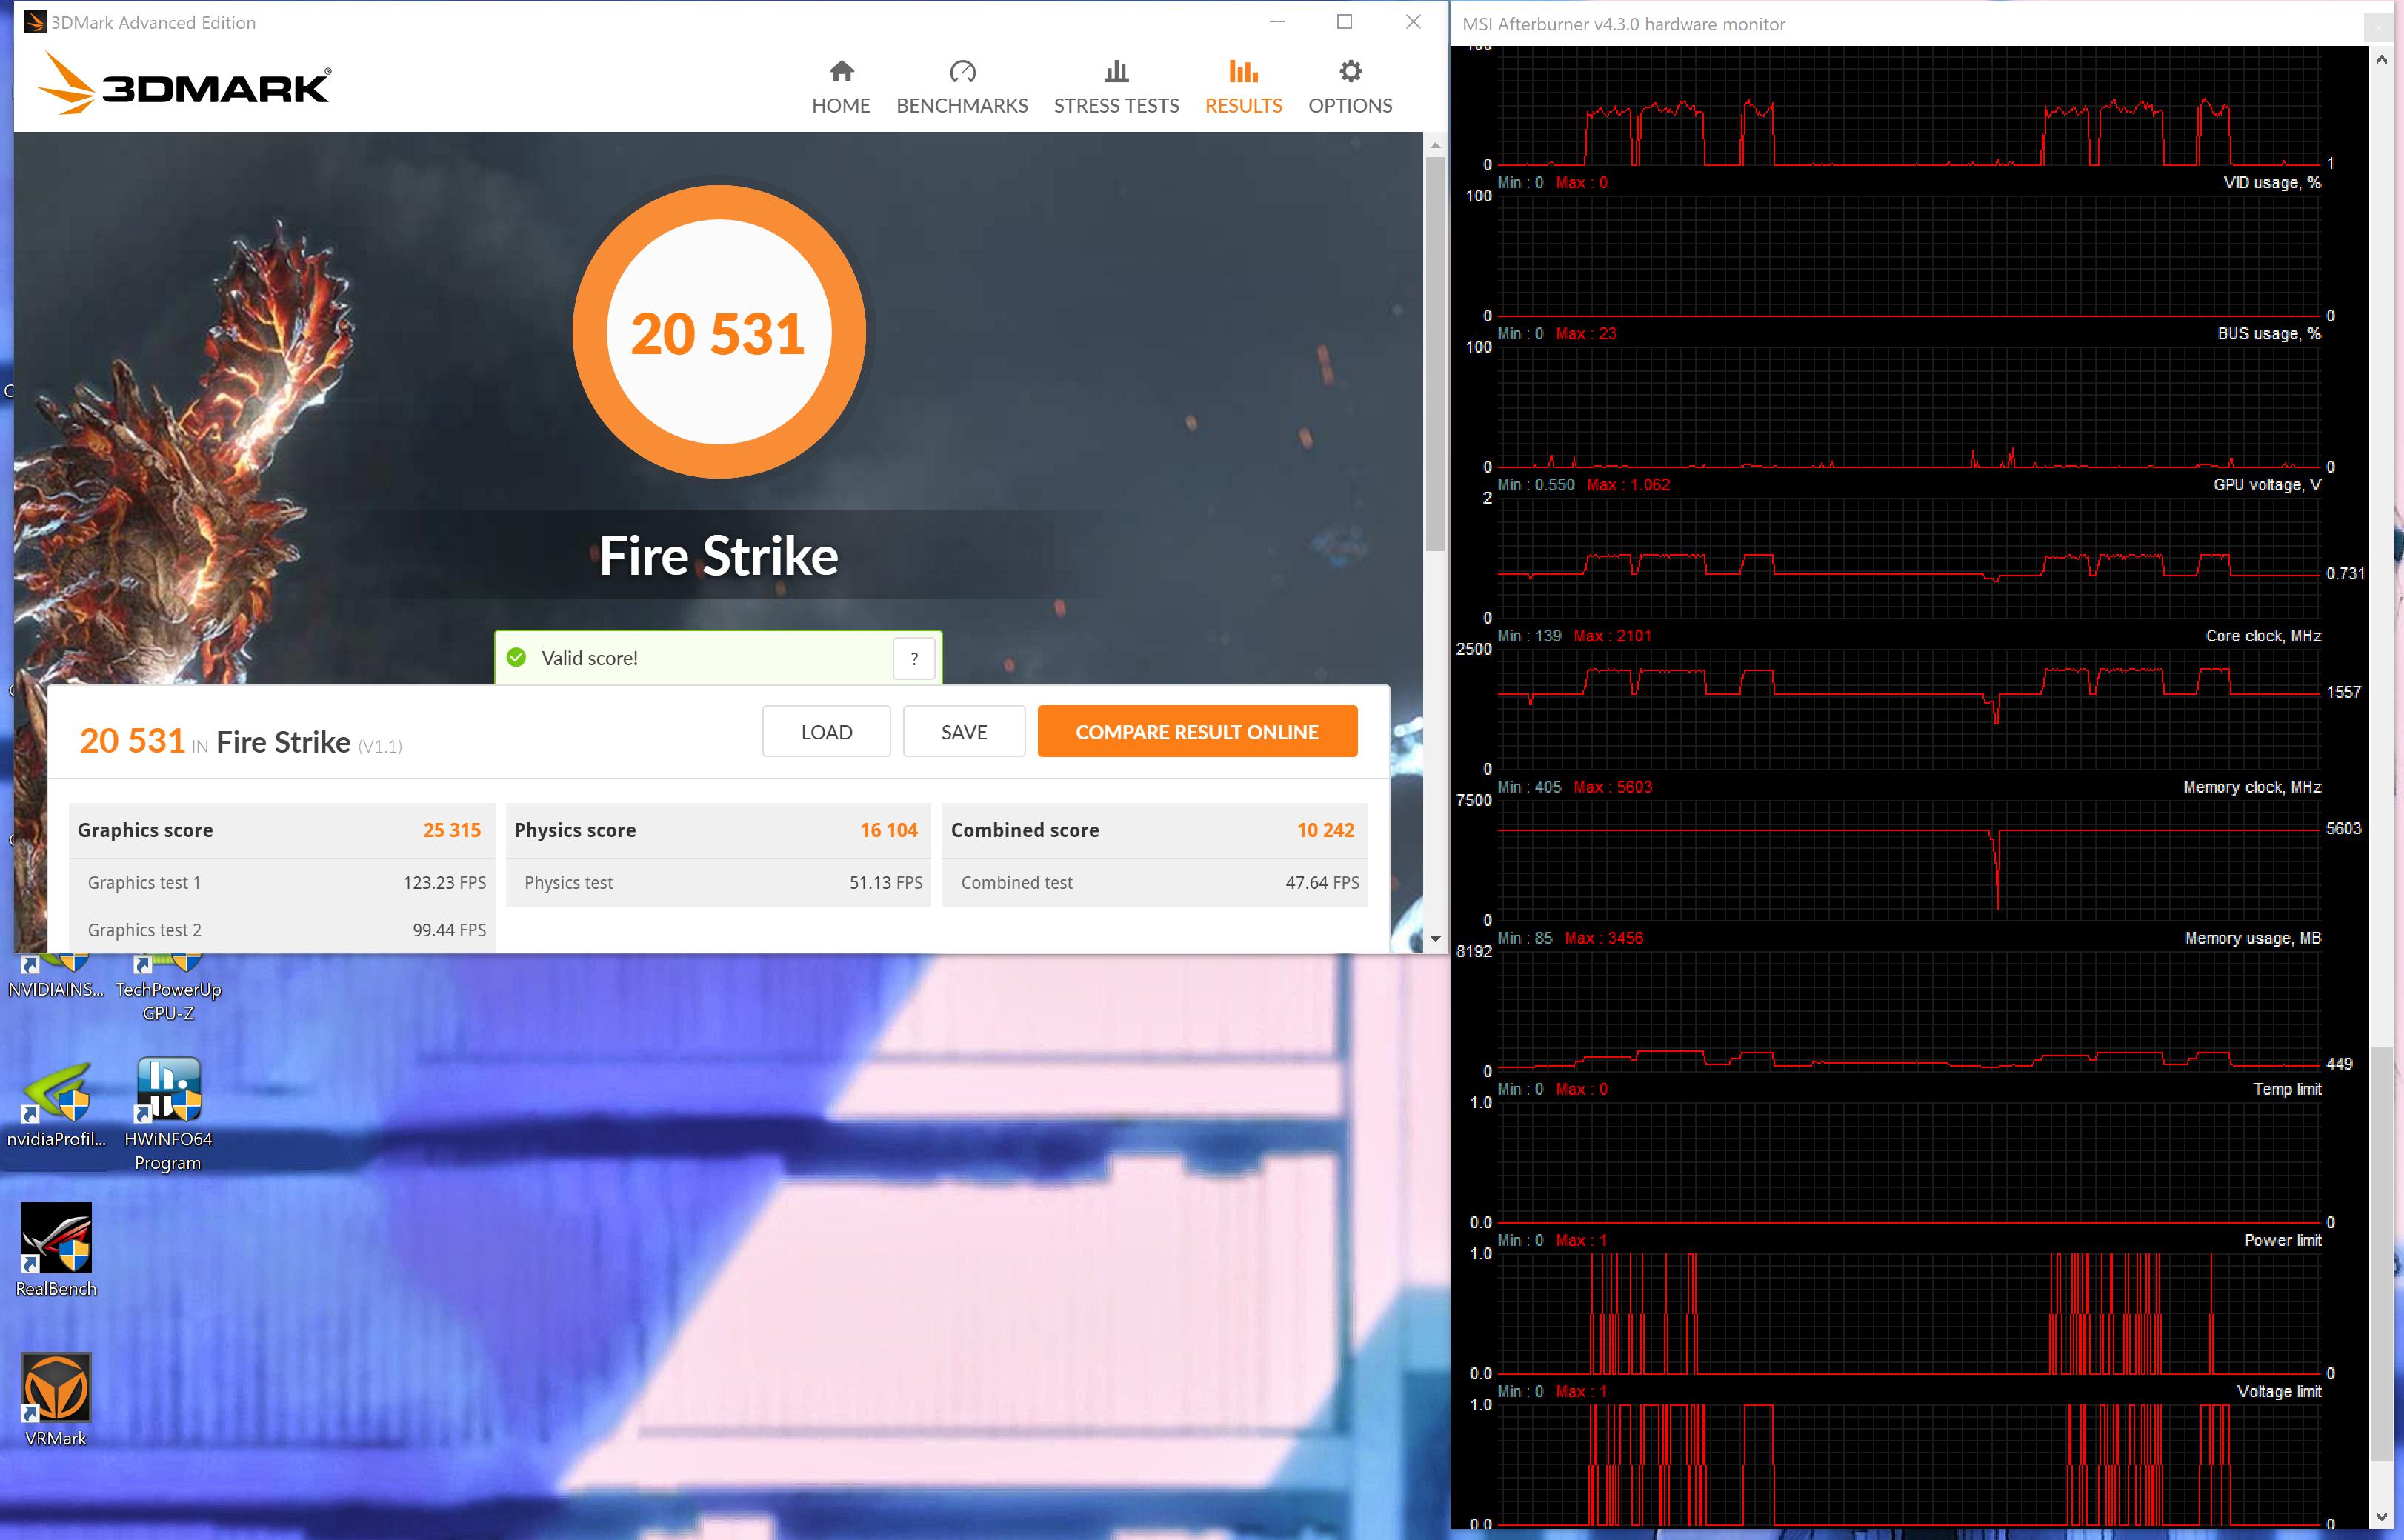This screenshot has width=2404, height=1540.
Task: Click the Benchmarks gauge icon
Action: [x=962, y=72]
